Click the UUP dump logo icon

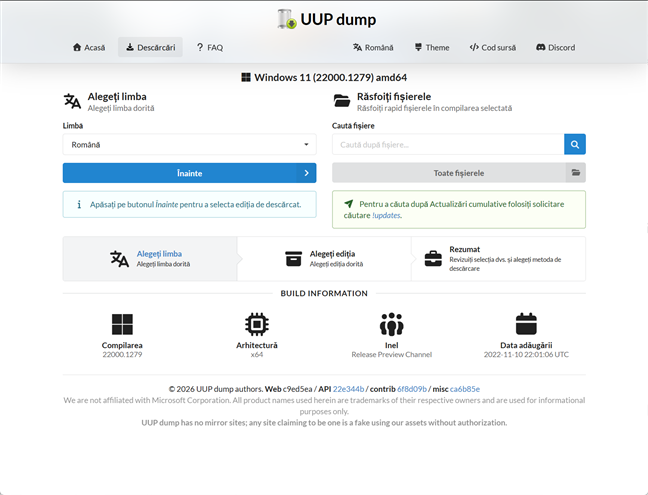[x=287, y=19]
